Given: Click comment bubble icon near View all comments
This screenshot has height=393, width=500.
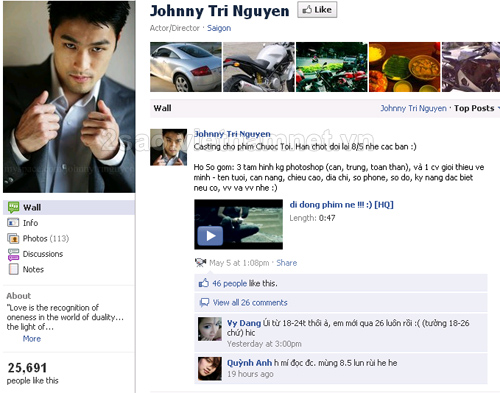Looking at the screenshot, I should (x=204, y=302).
